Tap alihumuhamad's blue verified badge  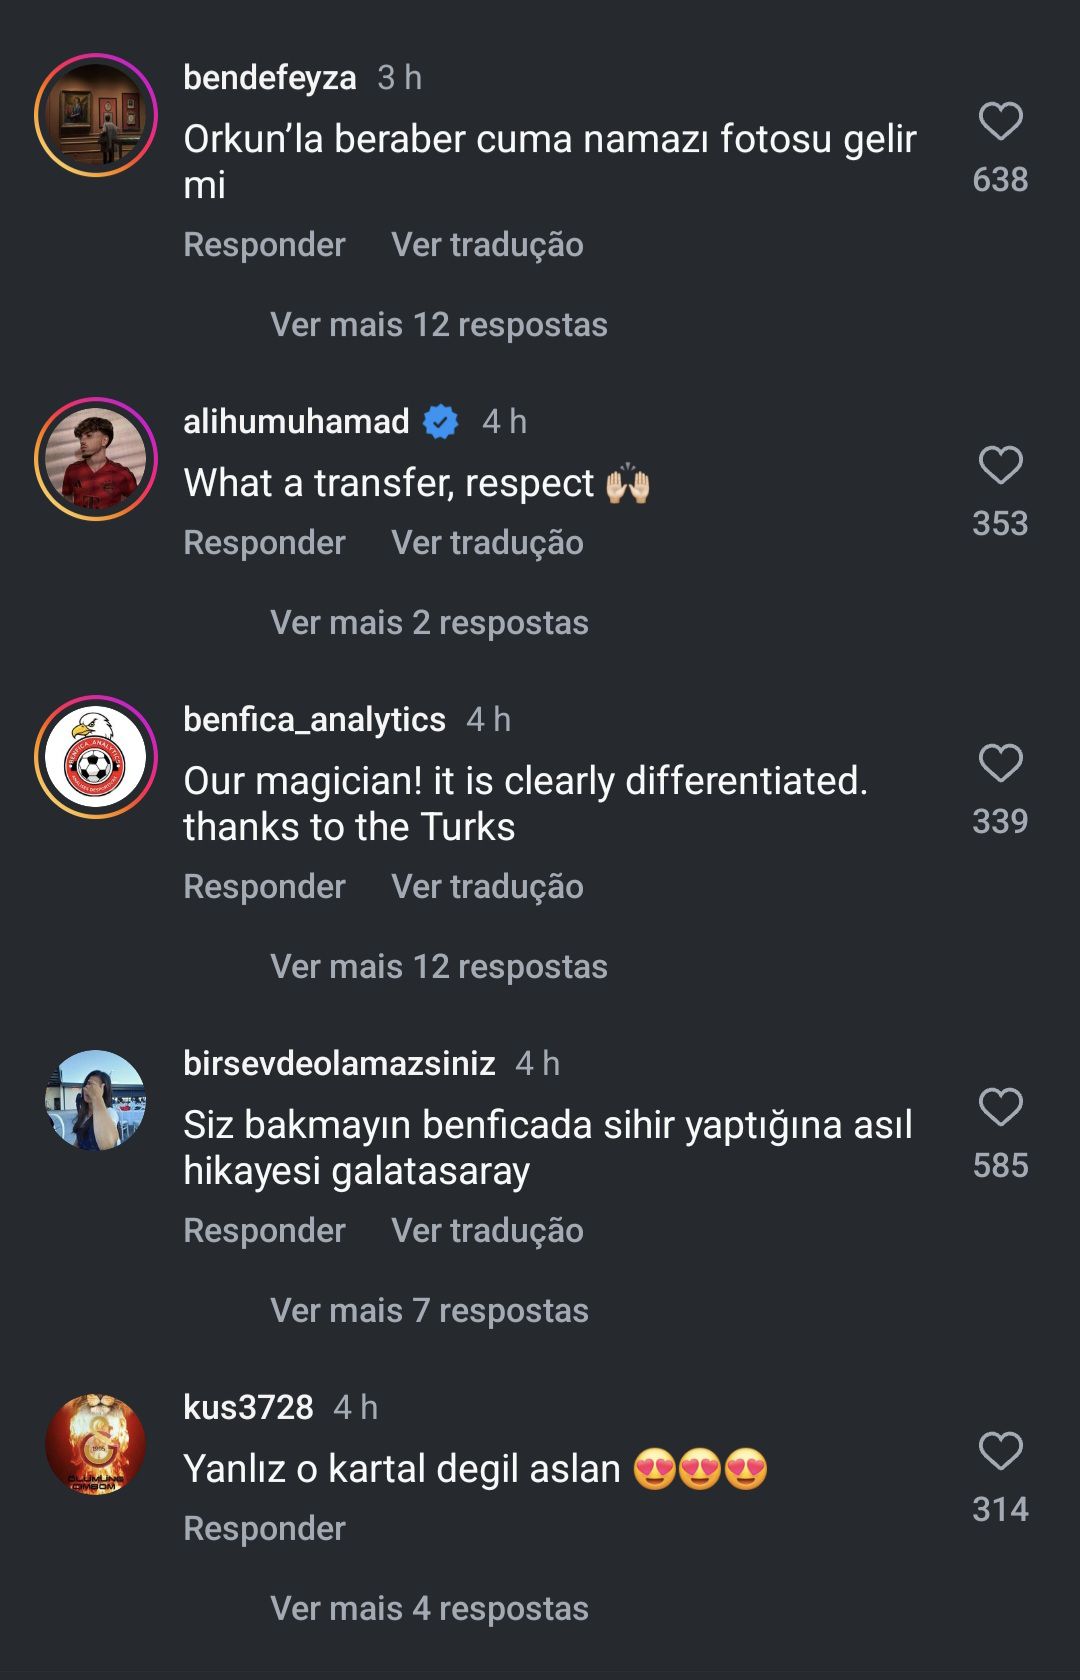tap(441, 422)
